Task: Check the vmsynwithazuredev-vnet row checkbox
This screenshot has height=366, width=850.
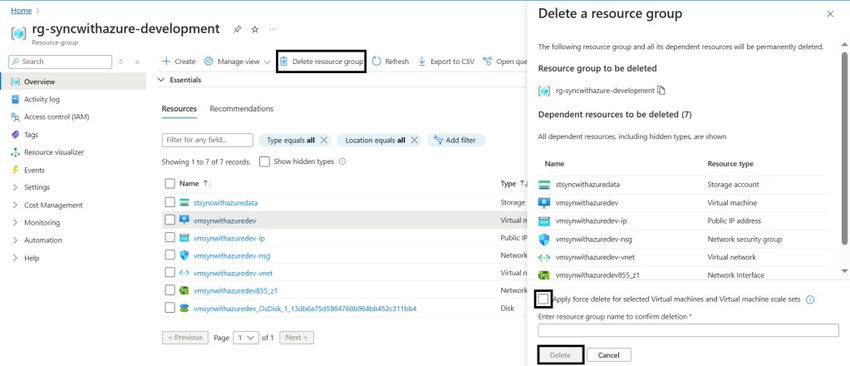Action: click(170, 272)
